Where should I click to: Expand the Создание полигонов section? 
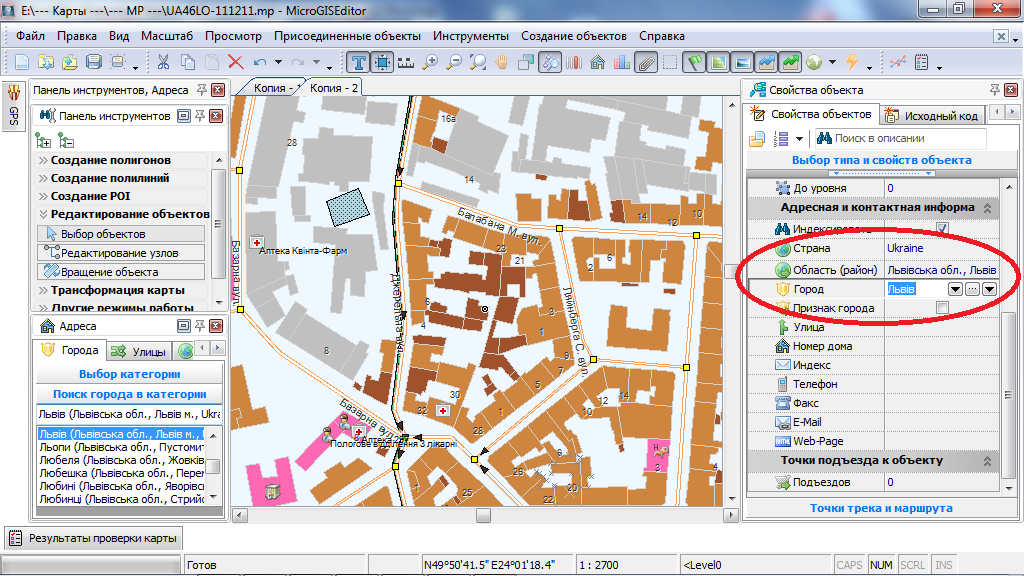coord(110,160)
